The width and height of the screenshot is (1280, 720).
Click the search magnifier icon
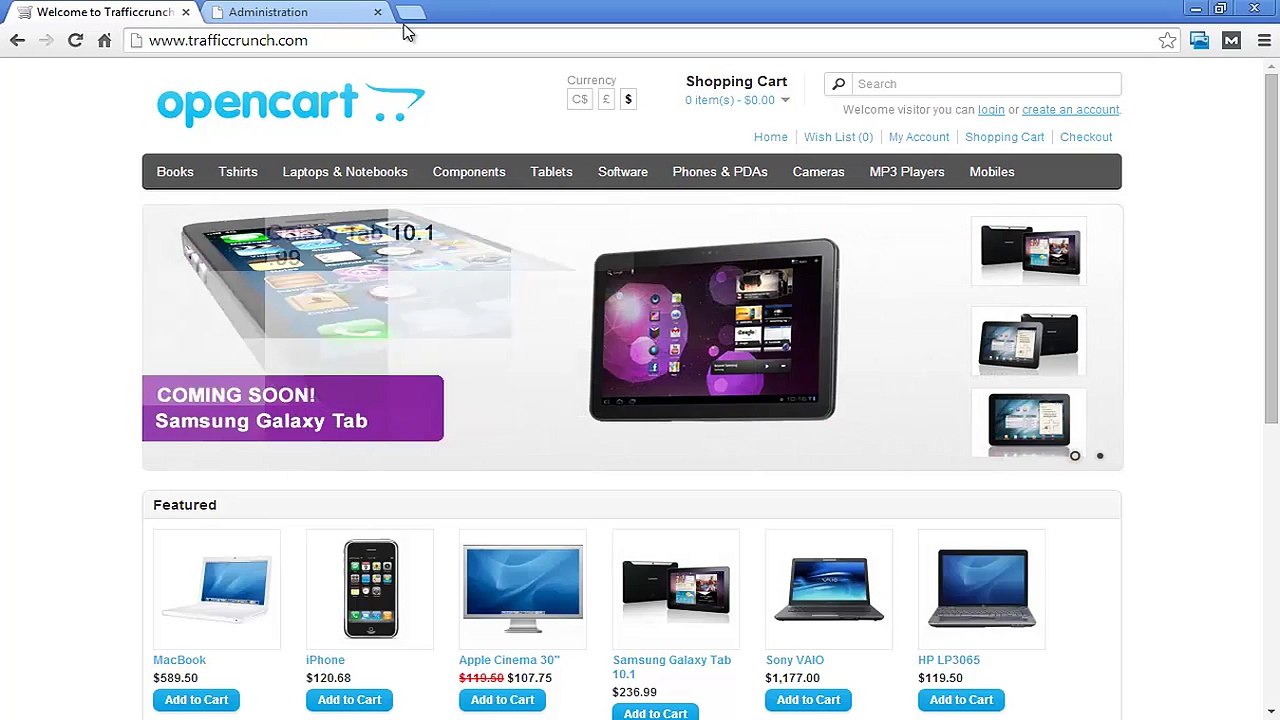tap(839, 84)
